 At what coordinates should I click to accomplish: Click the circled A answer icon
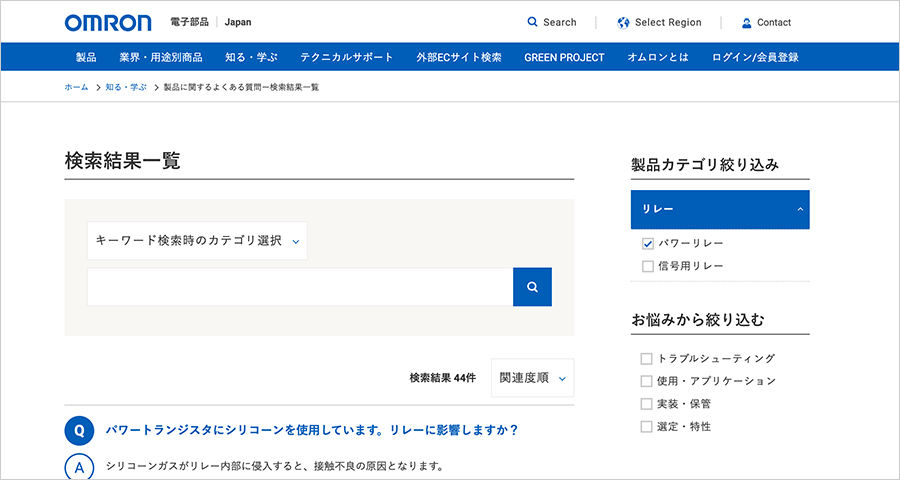coord(79,467)
